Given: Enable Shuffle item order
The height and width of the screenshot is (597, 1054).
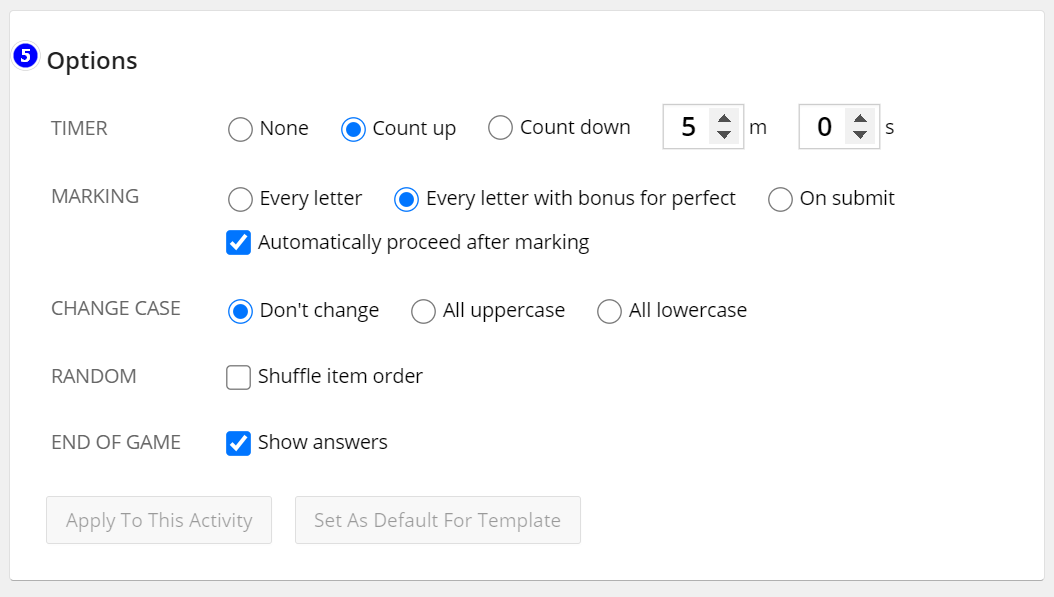Looking at the screenshot, I should tap(238, 377).
